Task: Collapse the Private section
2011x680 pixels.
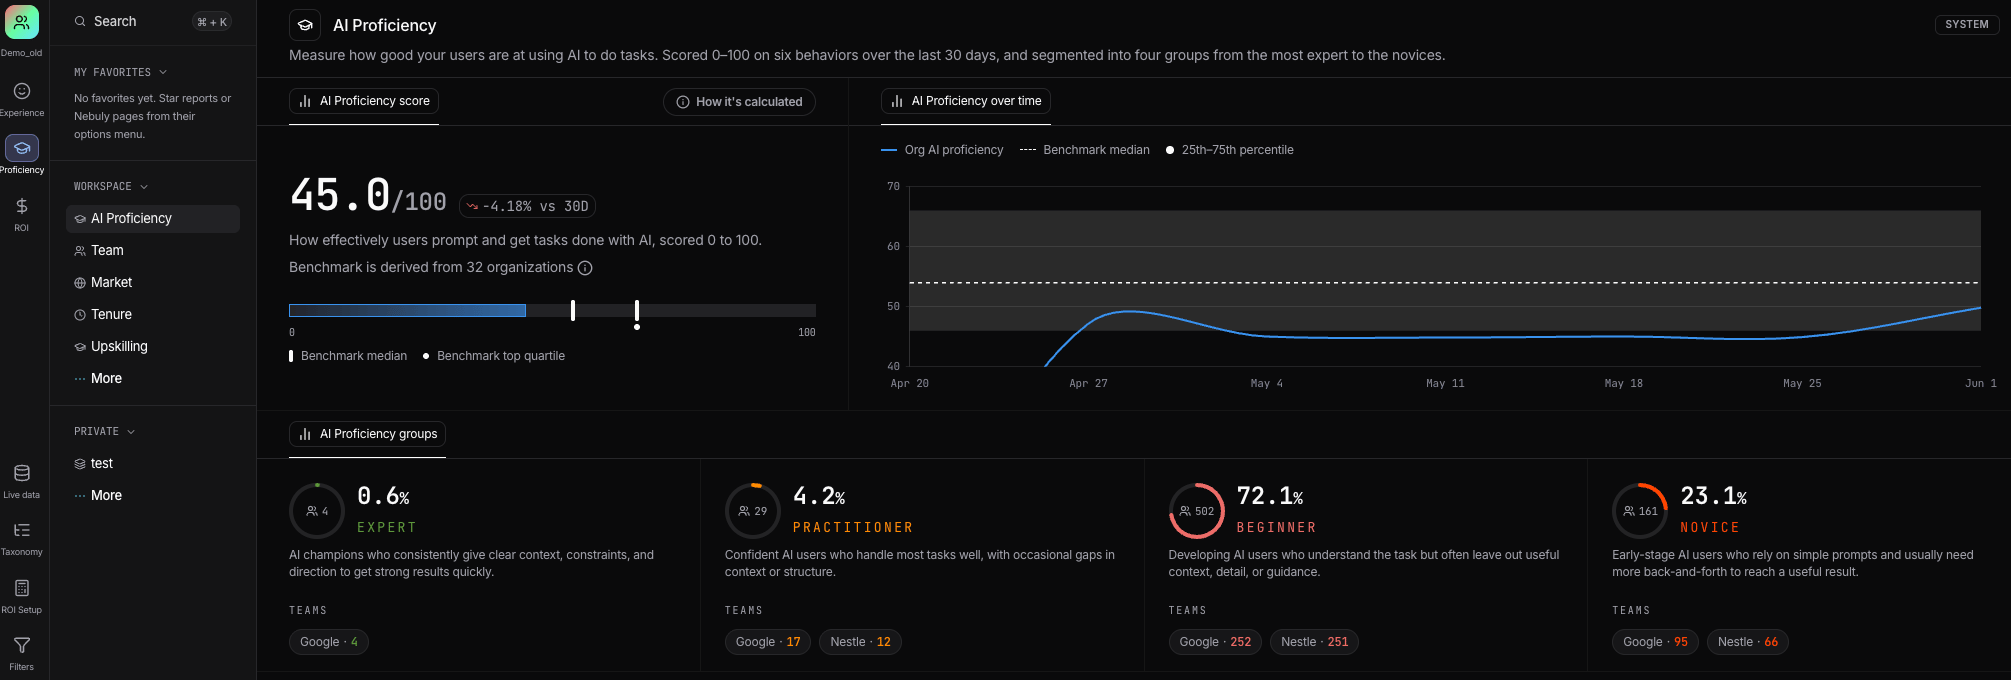Action: click(105, 431)
